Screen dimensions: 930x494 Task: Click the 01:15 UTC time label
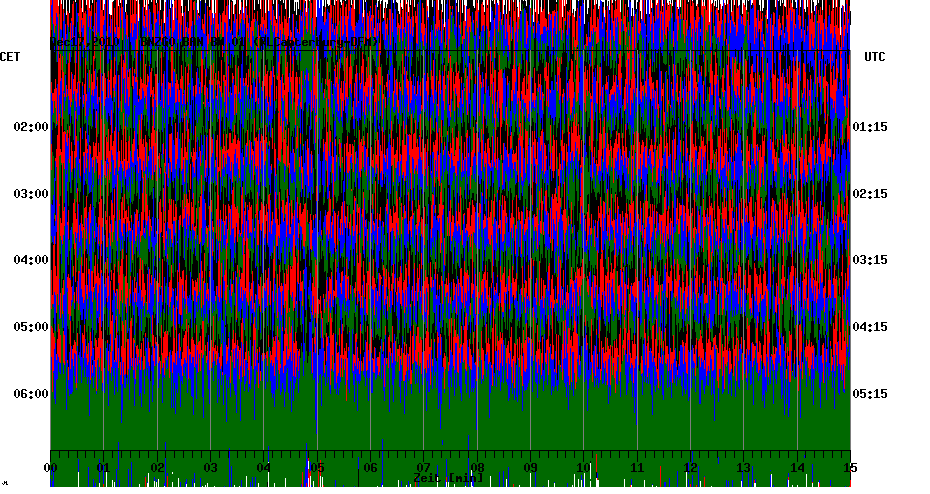tap(870, 127)
